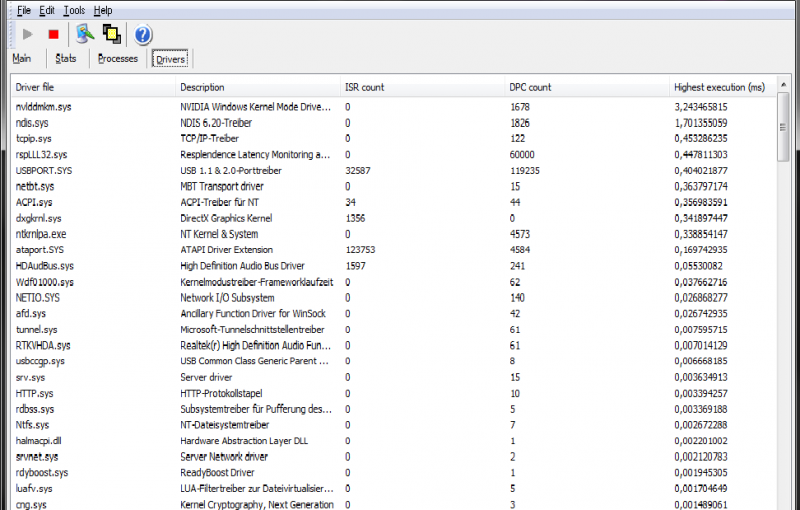The width and height of the screenshot is (800, 510).
Task: Click the Network I/O Subsystem description
Action: [x=227, y=298]
